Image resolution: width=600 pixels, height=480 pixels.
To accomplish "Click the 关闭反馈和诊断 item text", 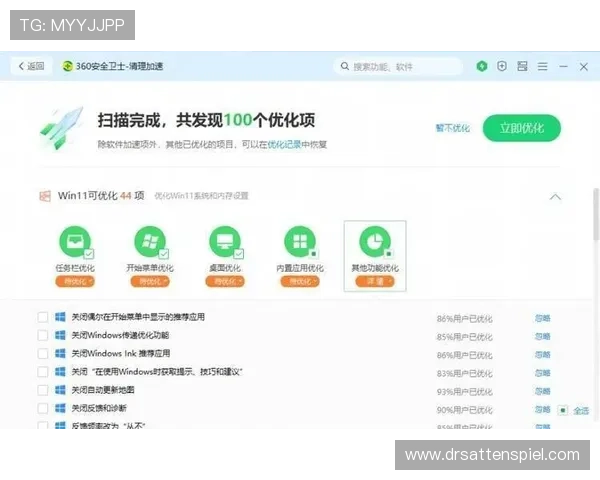I will click(99, 408).
